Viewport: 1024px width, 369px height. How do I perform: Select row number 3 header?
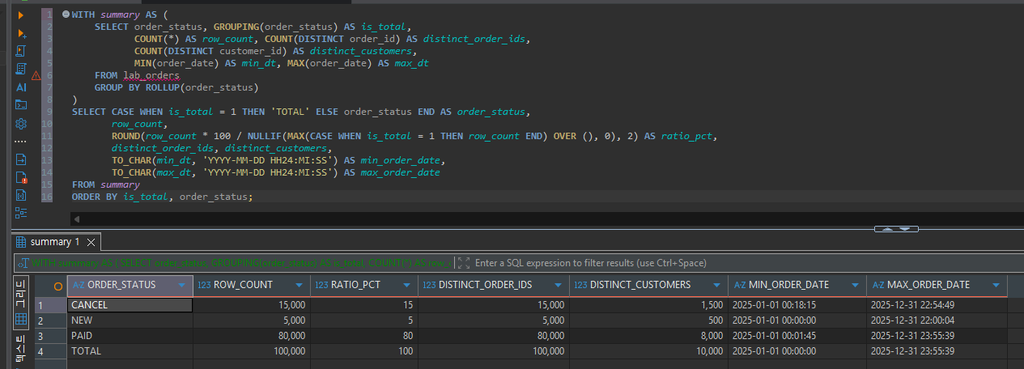click(x=50, y=336)
